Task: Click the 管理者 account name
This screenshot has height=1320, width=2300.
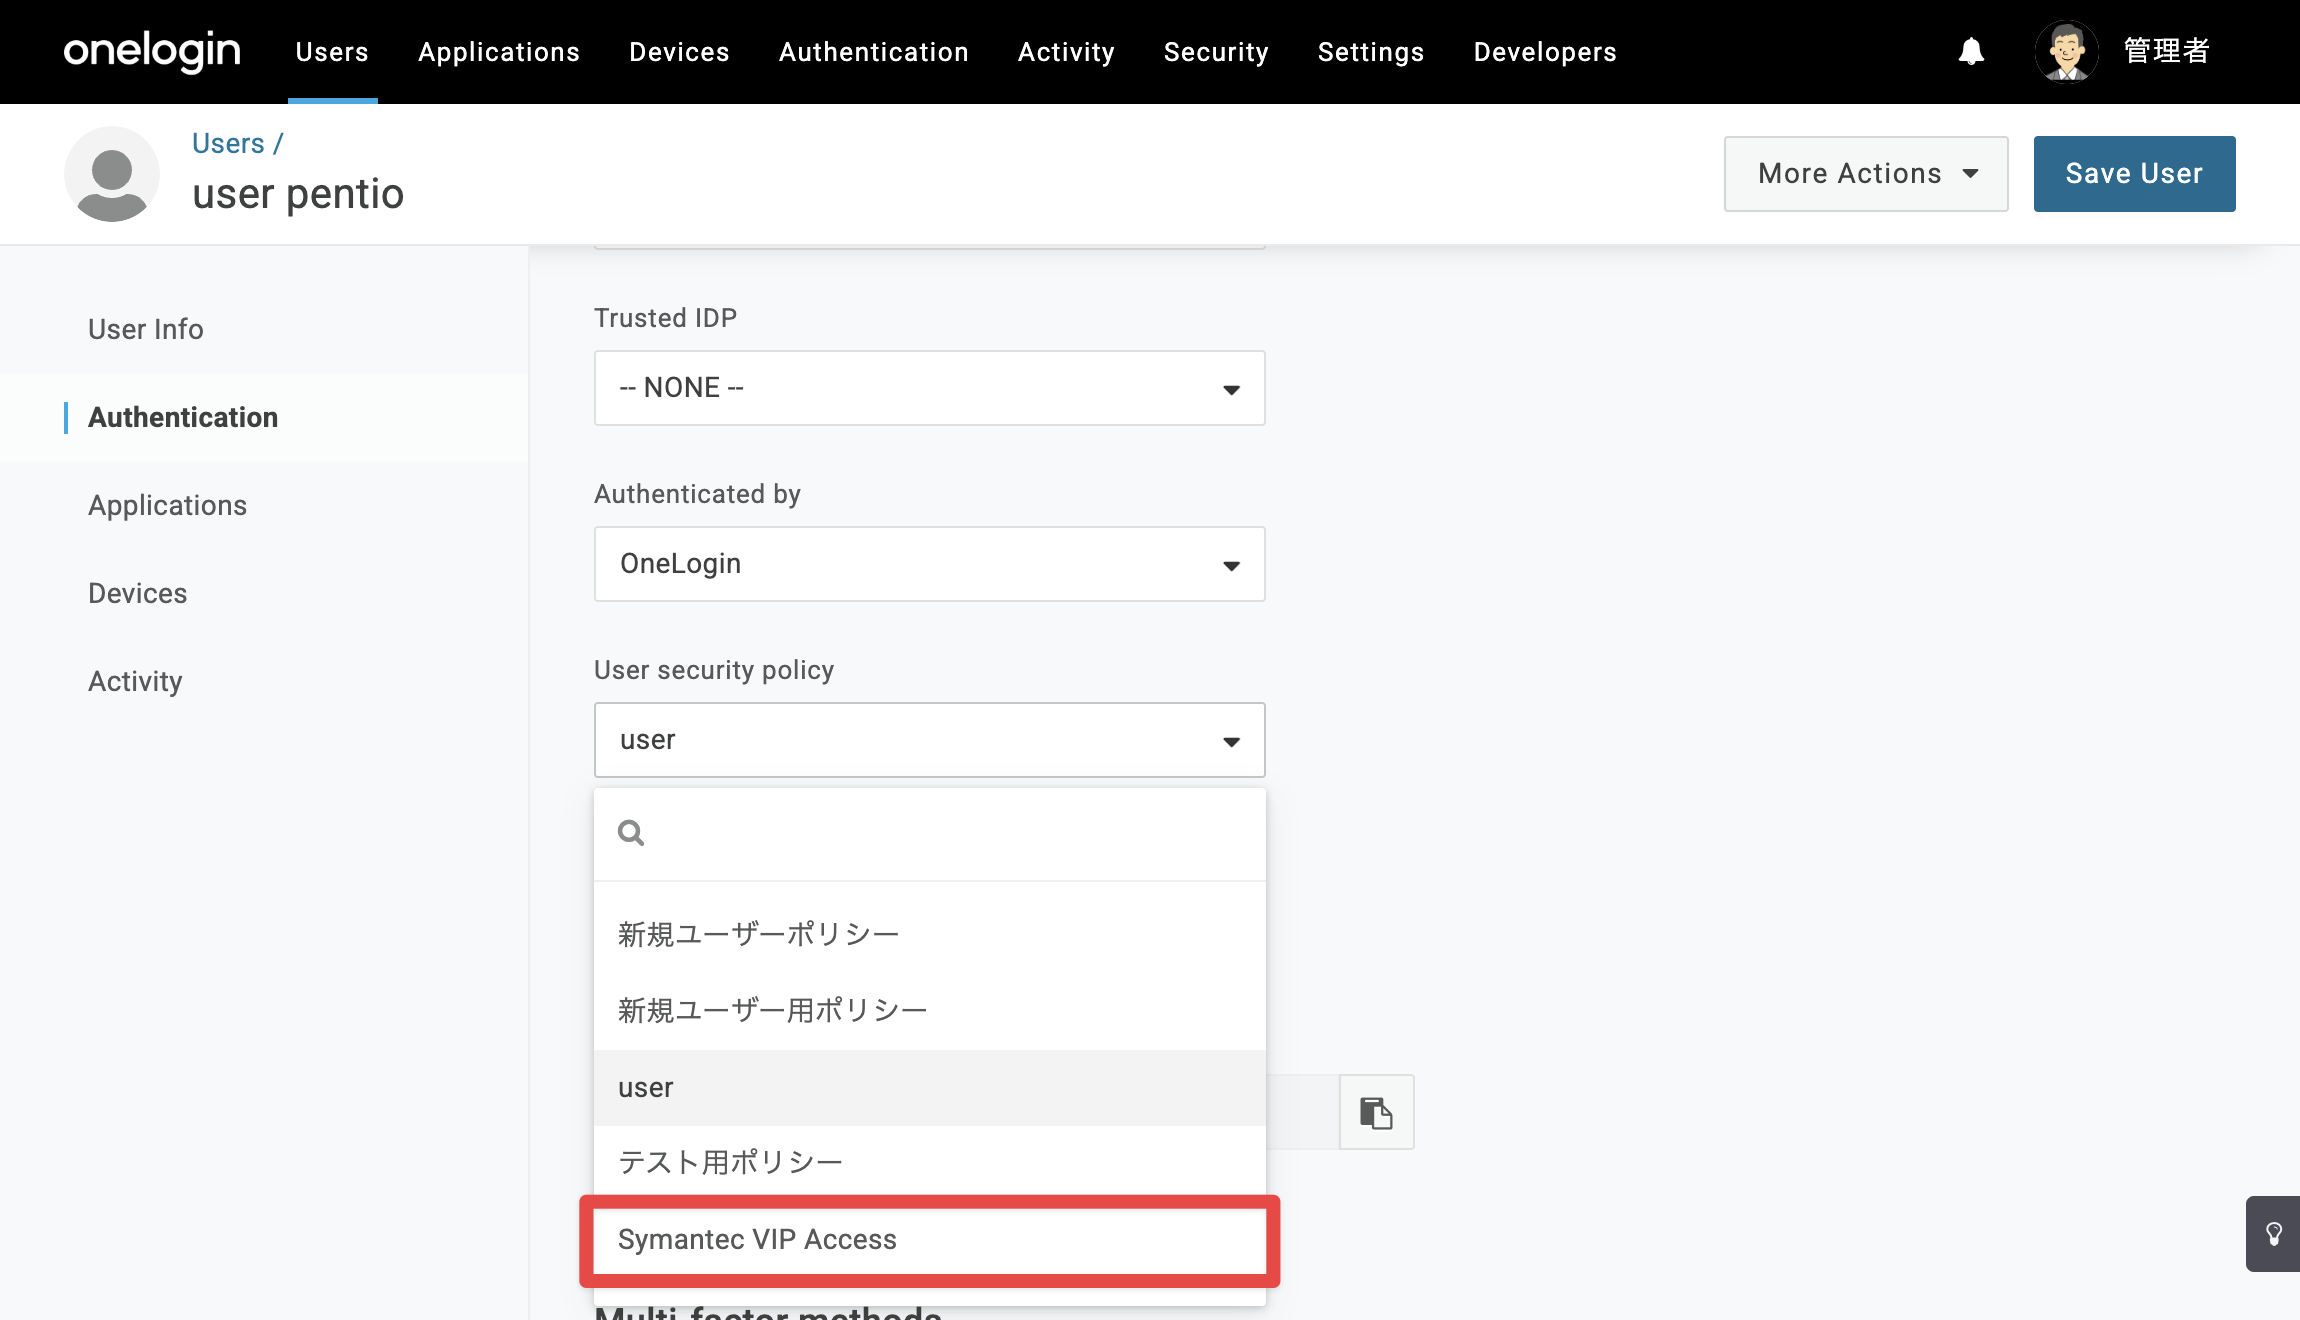Action: tap(2166, 51)
